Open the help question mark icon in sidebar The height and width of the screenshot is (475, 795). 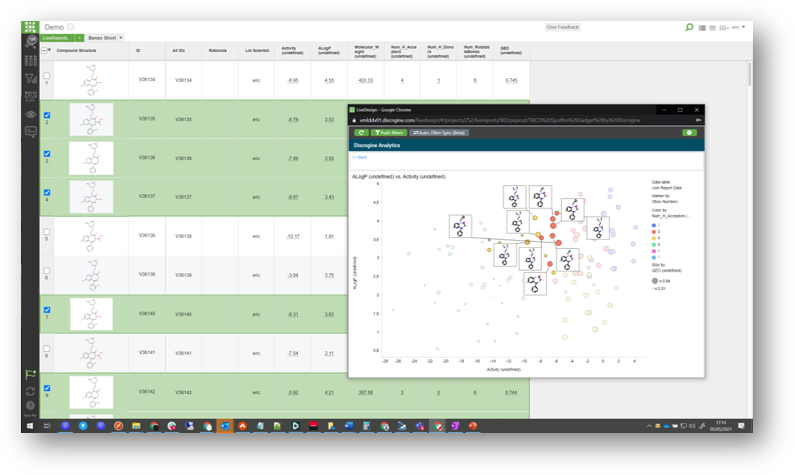[x=30, y=406]
